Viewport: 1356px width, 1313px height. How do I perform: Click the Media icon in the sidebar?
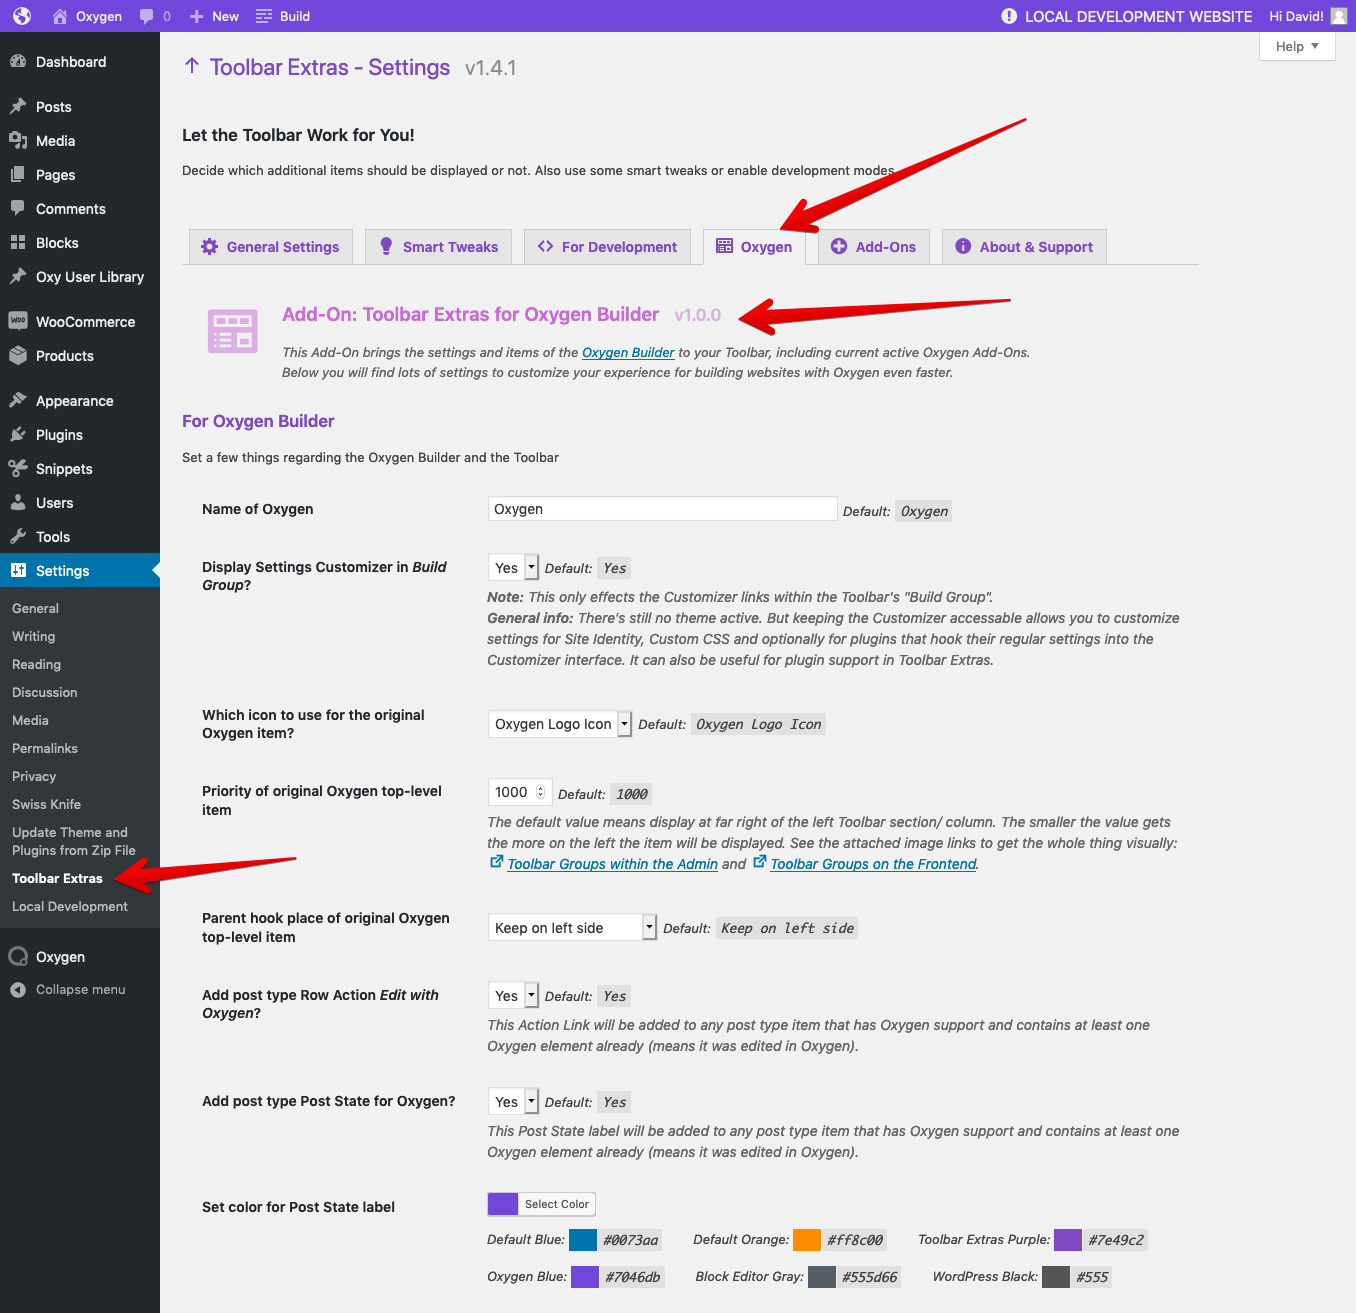(x=18, y=140)
